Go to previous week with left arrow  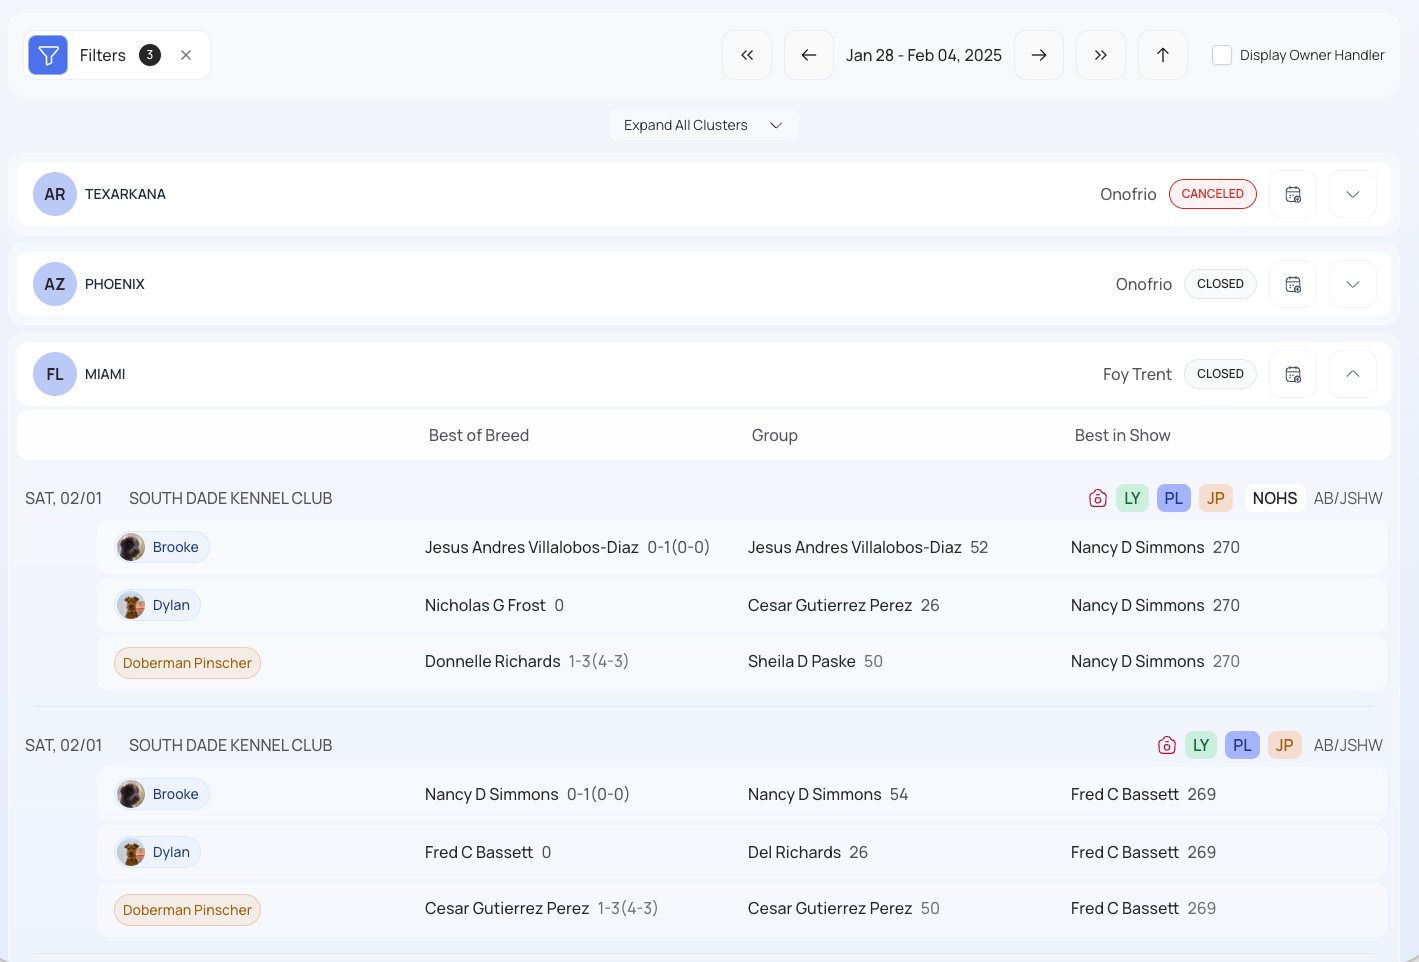[x=809, y=55]
